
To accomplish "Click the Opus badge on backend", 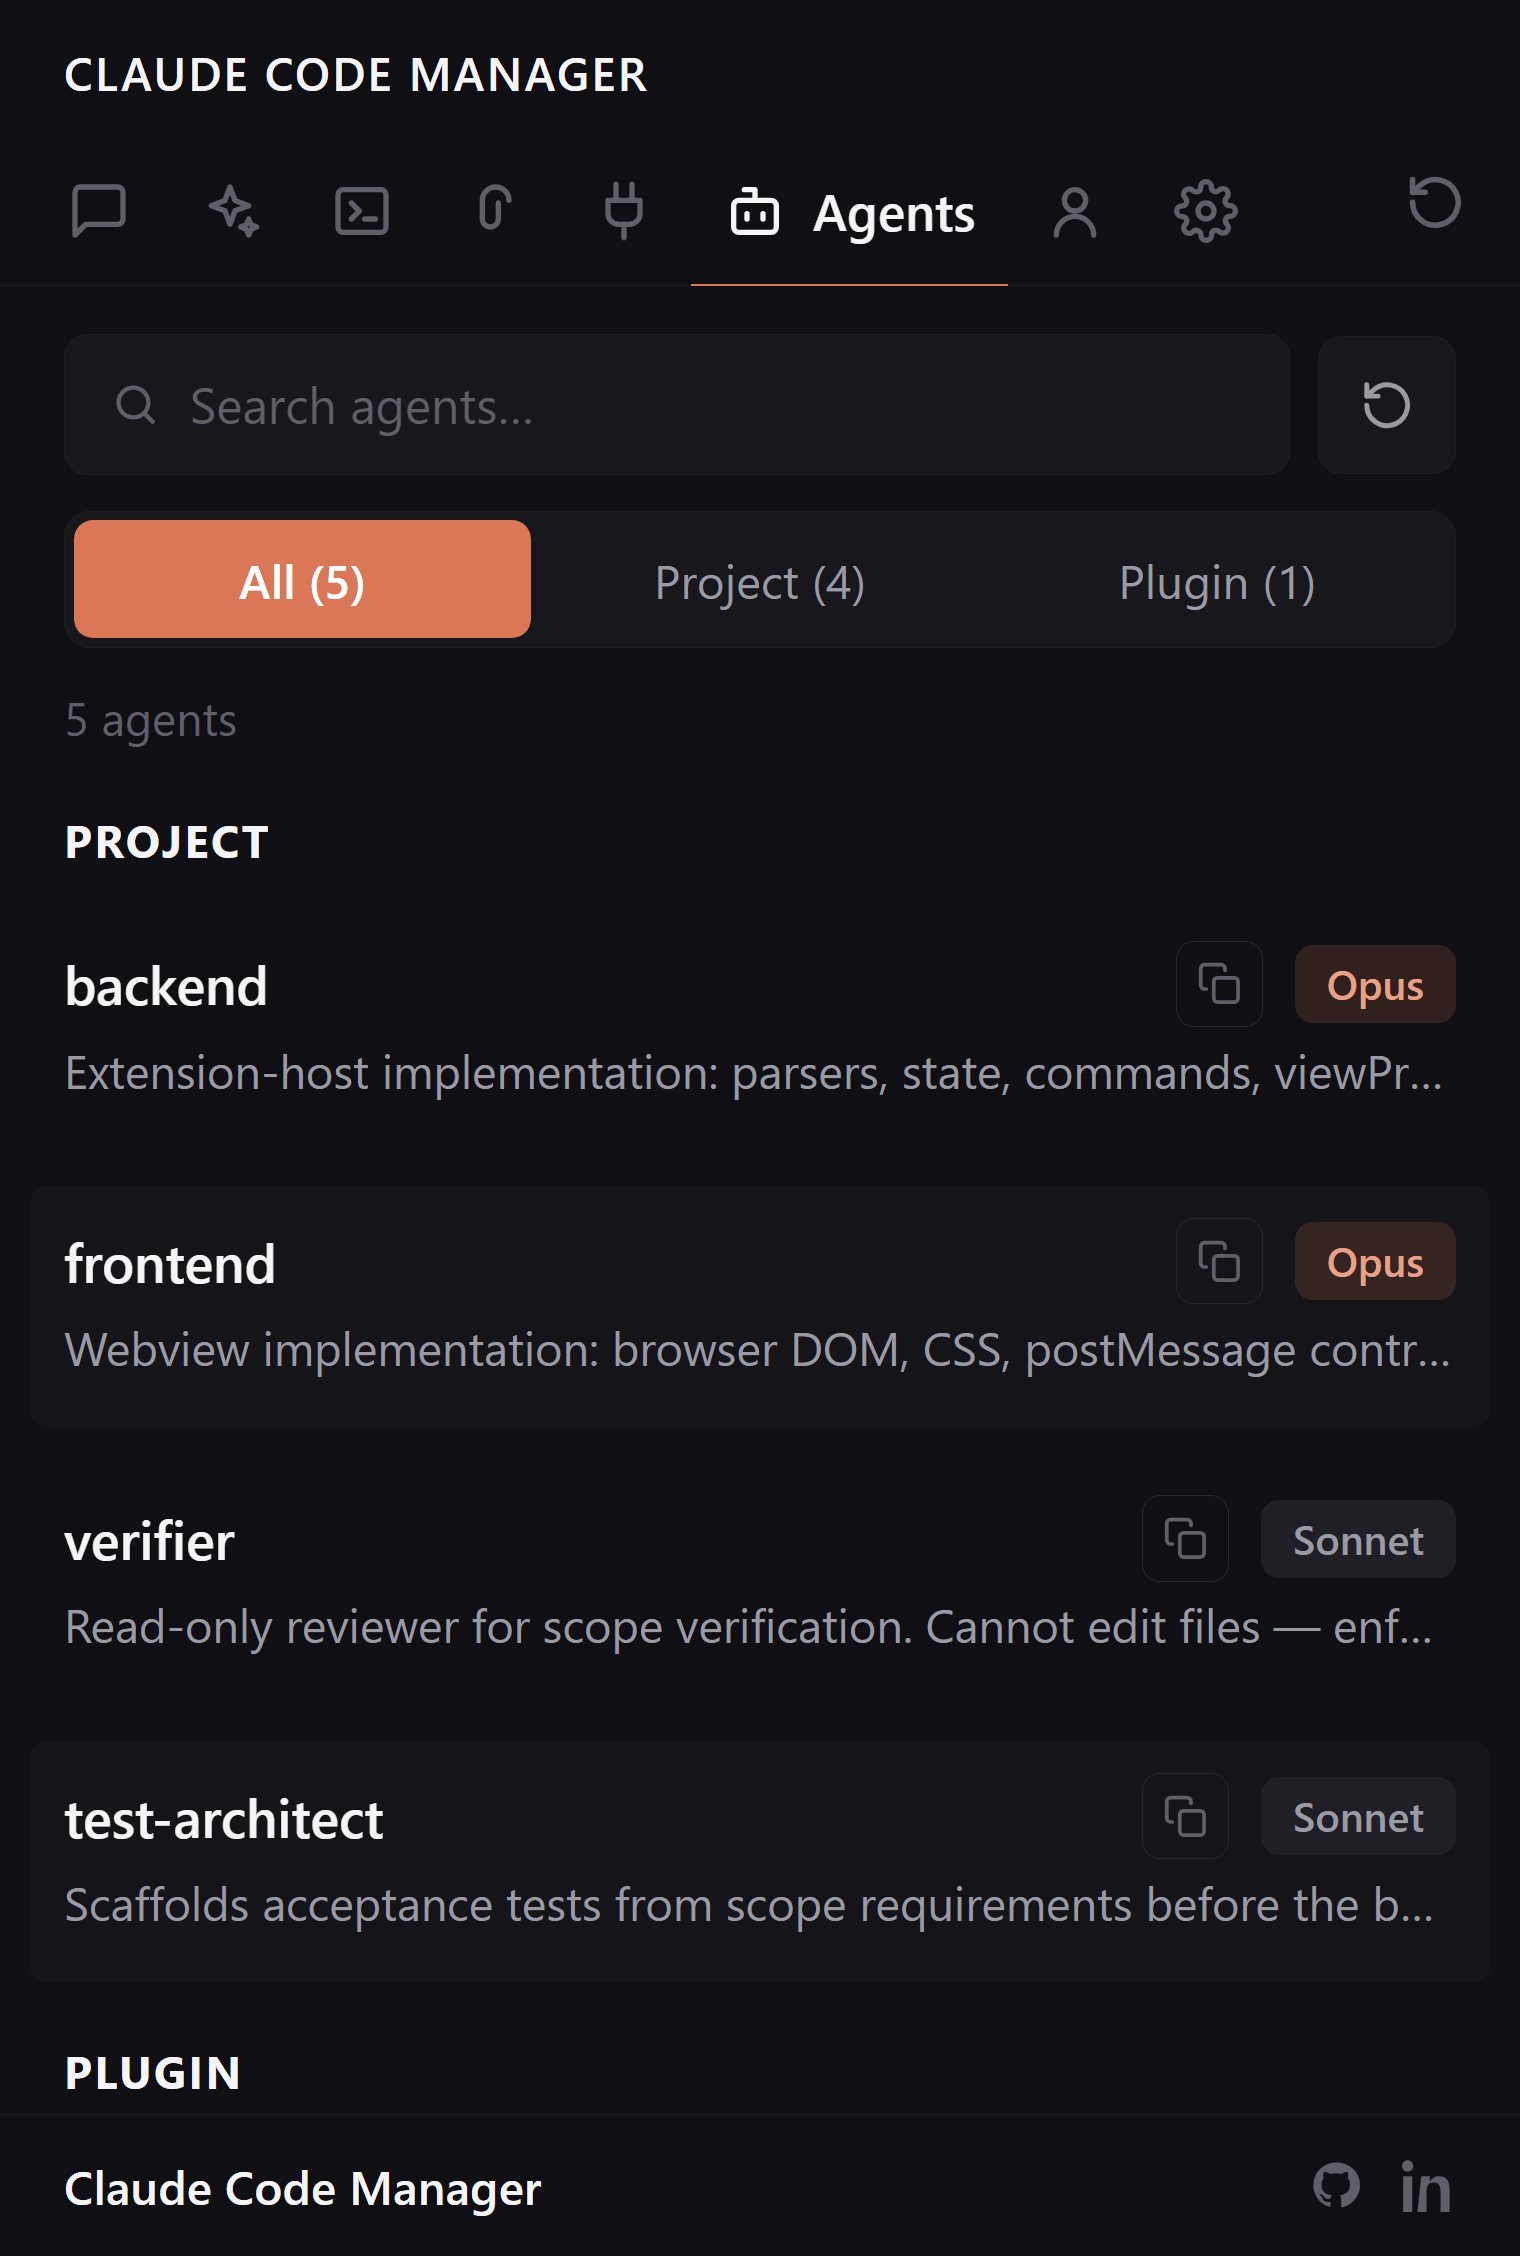I will click(x=1375, y=985).
